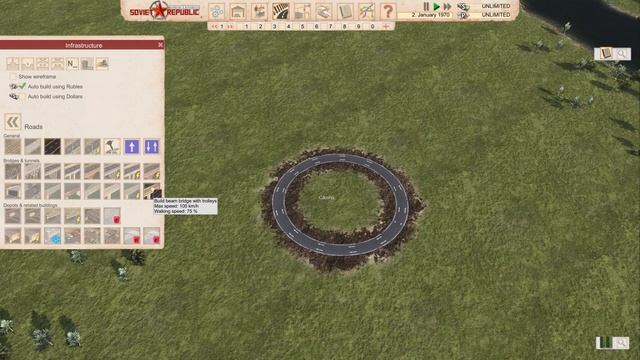The image size is (640, 360).
Task: Click the magnifier icon near the top-right corner
Action: pyautogui.click(x=622, y=53)
